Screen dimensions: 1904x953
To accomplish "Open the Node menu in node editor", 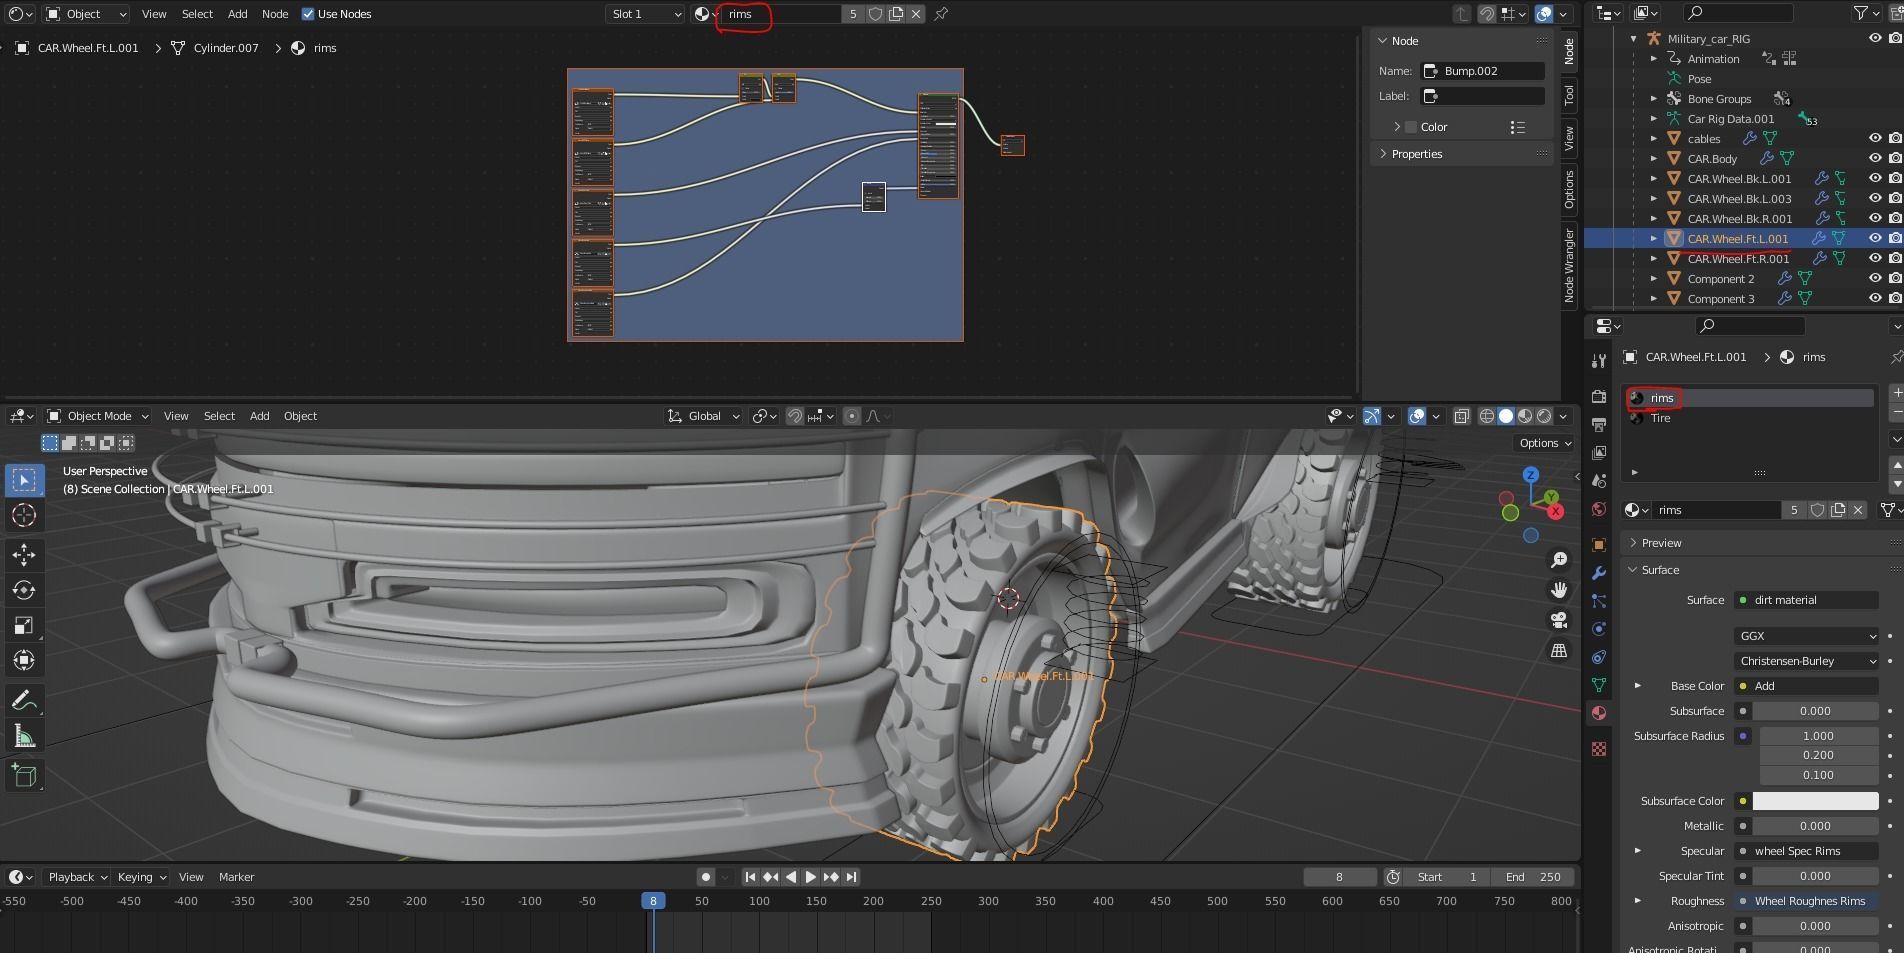I will (275, 14).
